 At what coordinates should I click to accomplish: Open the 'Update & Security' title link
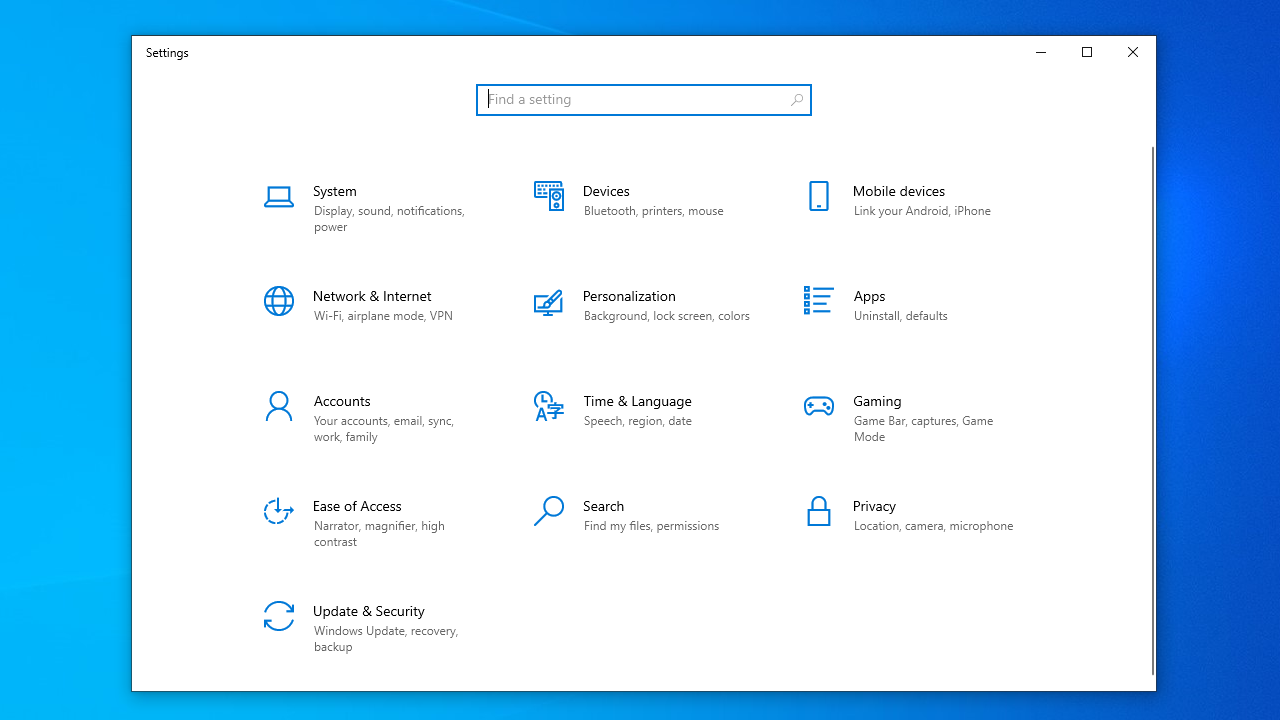368,611
